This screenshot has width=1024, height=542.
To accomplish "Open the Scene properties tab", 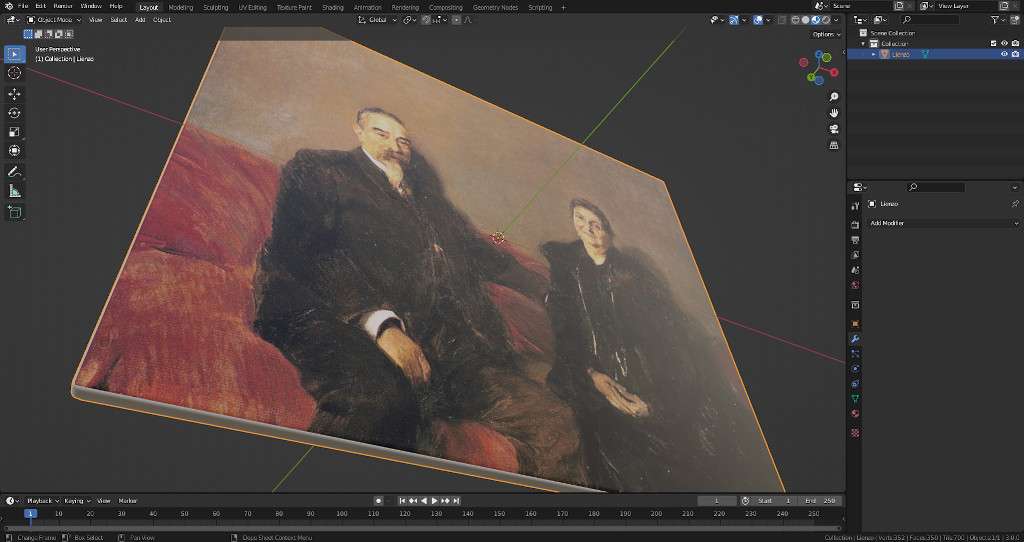I will 855,270.
